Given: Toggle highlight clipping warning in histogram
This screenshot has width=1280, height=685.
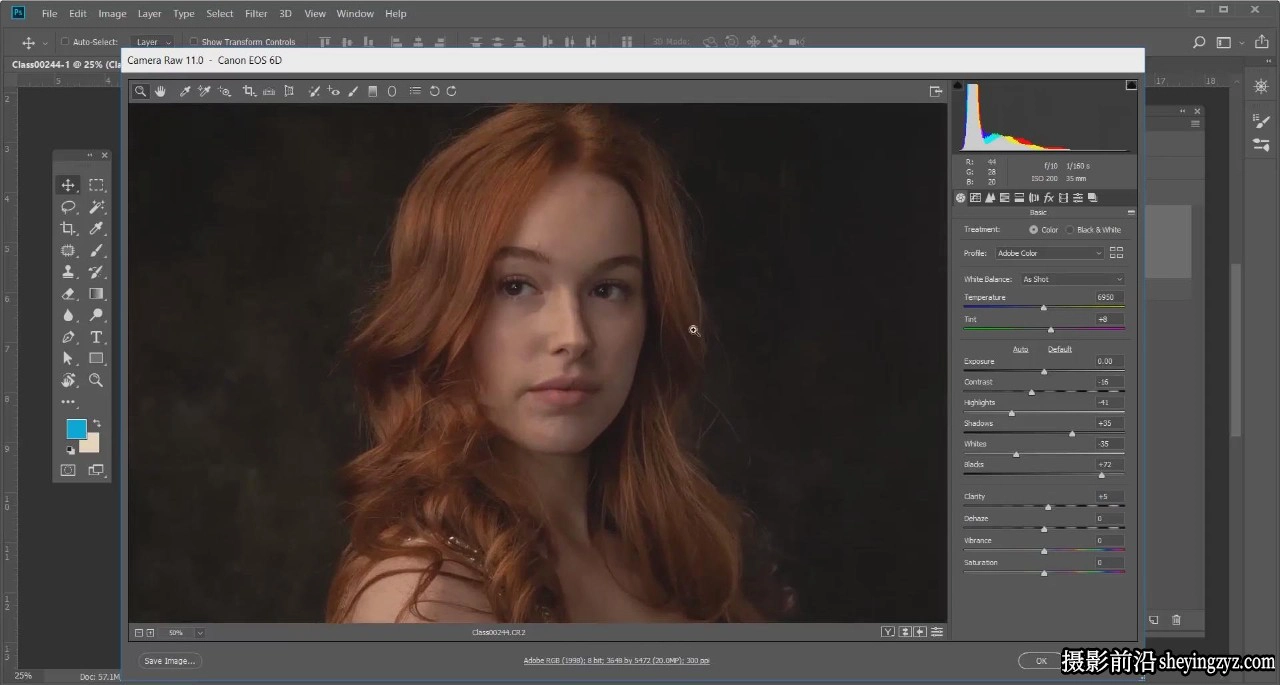Looking at the screenshot, I should pos(1131,86).
